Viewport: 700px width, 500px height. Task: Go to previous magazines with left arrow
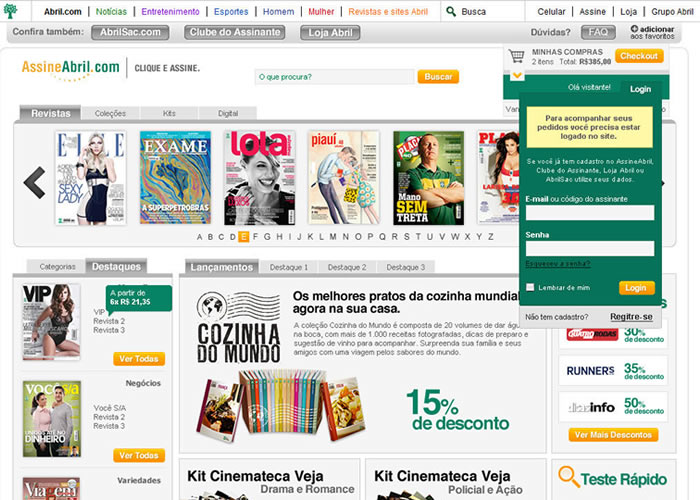35,183
